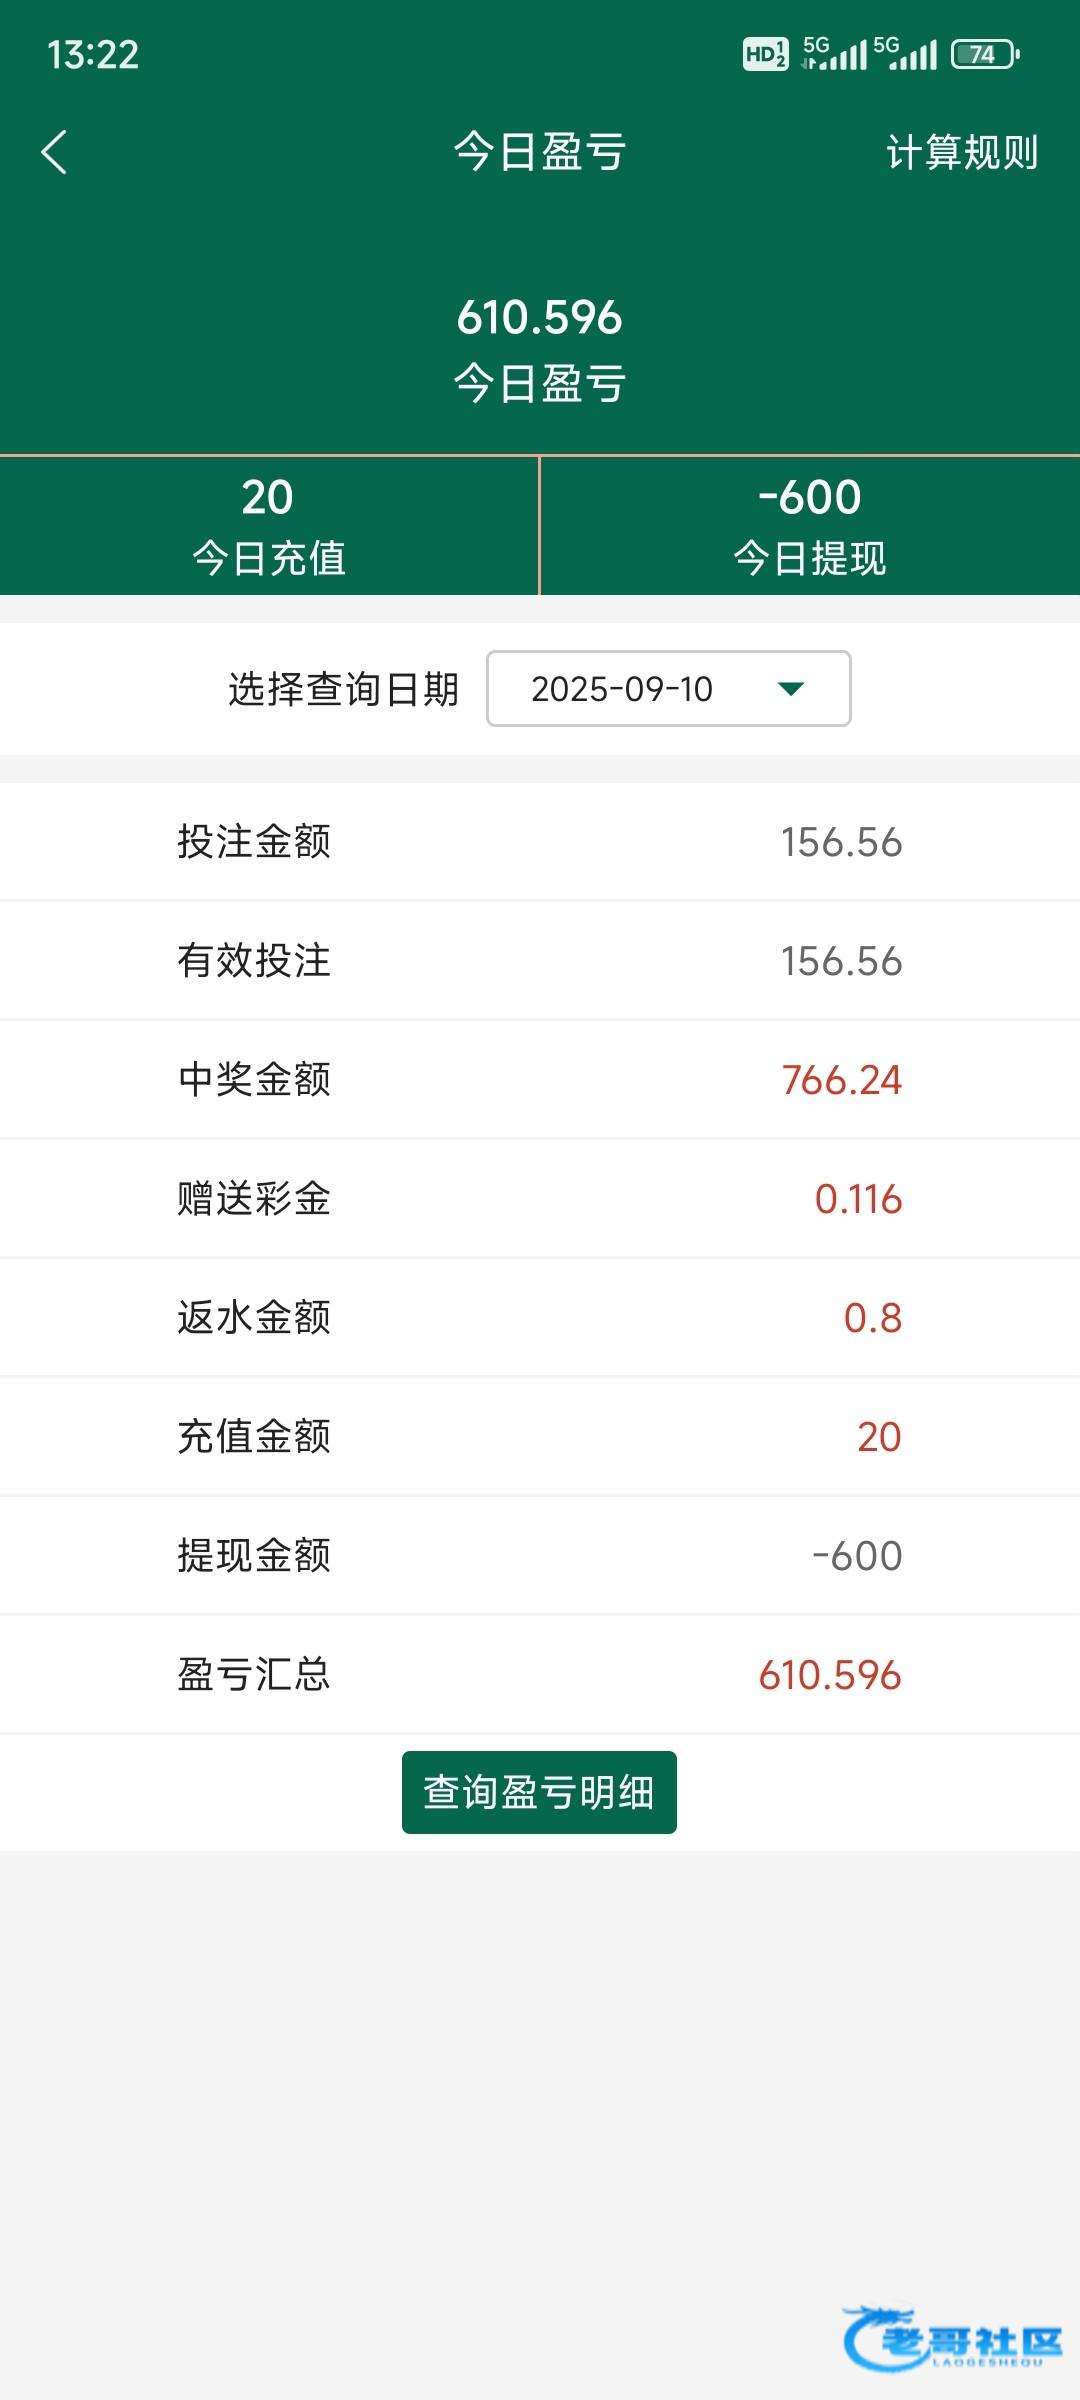Tap the first 5G signal icon
This screenshot has width=1080, height=2400.
(x=834, y=54)
